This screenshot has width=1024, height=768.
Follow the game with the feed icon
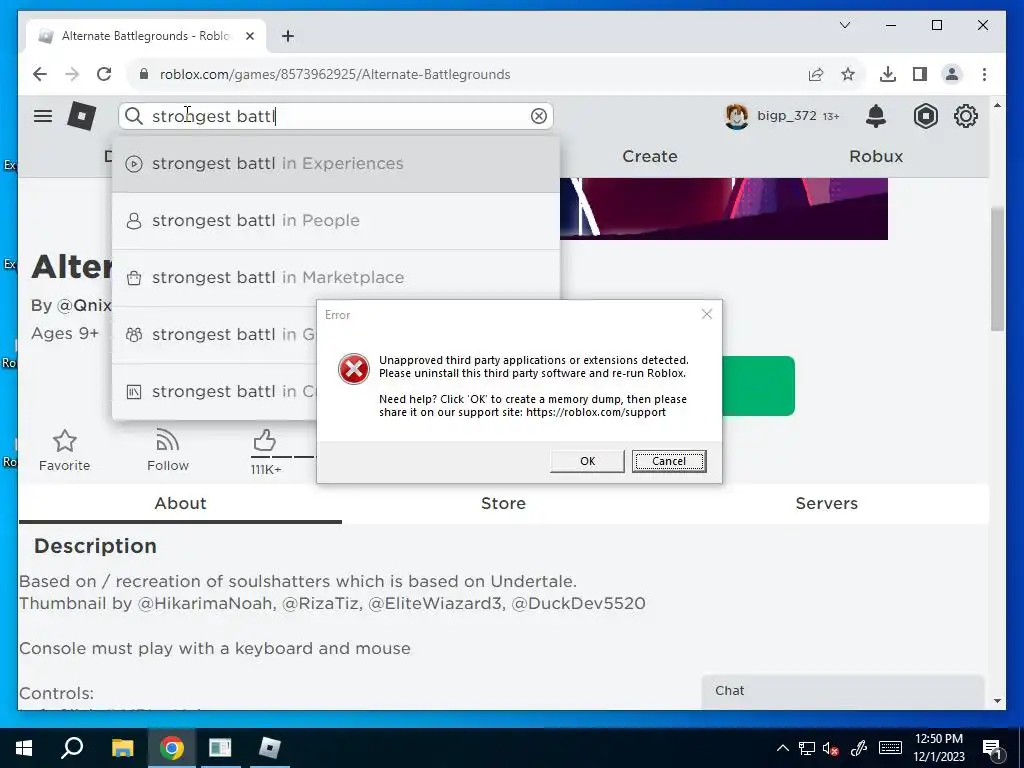(168, 441)
